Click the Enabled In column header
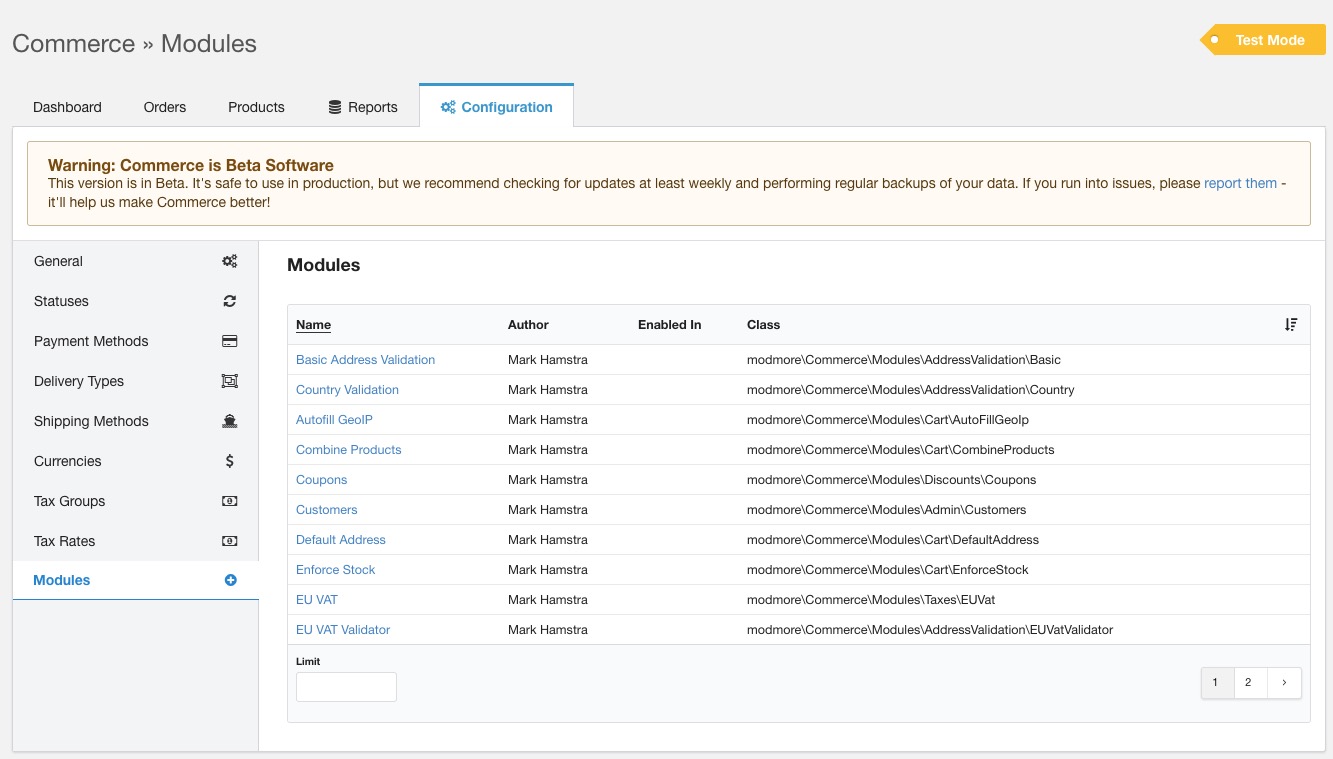1333x759 pixels. (x=669, y=325)
